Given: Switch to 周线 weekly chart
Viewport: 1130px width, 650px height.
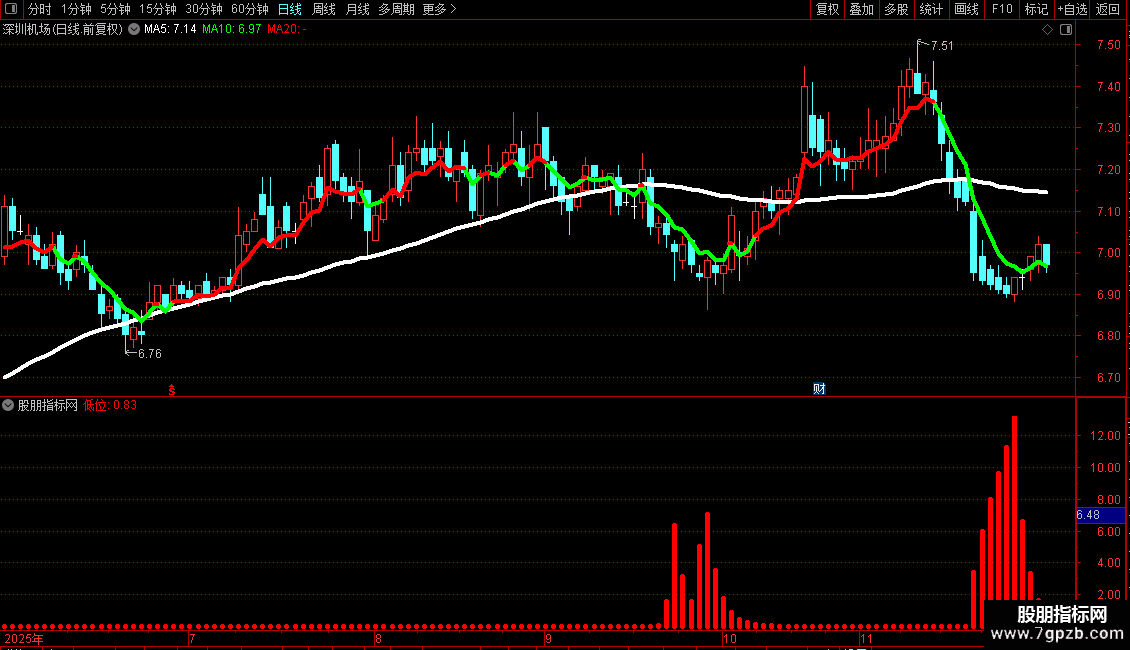Looking at the screenshot, I should point(324,9).
